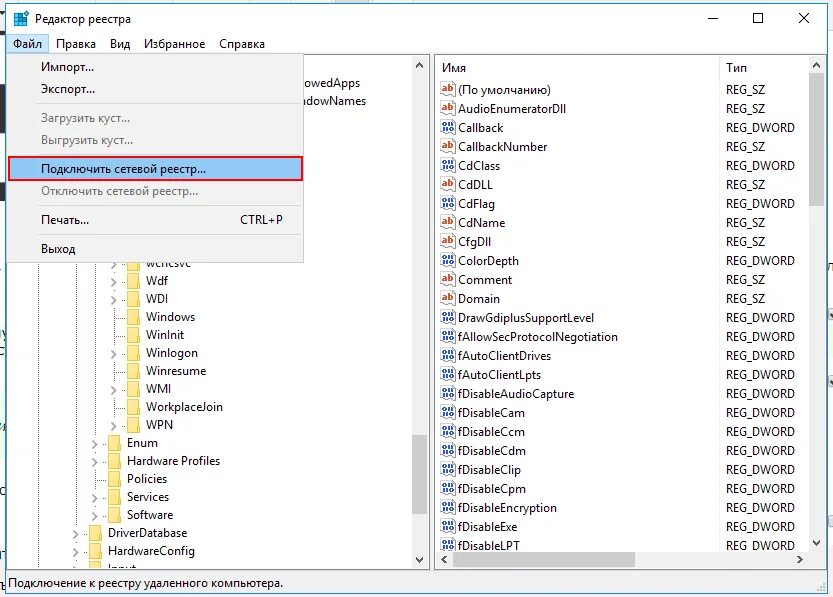Expand the Software key chevron

point(94,516)
